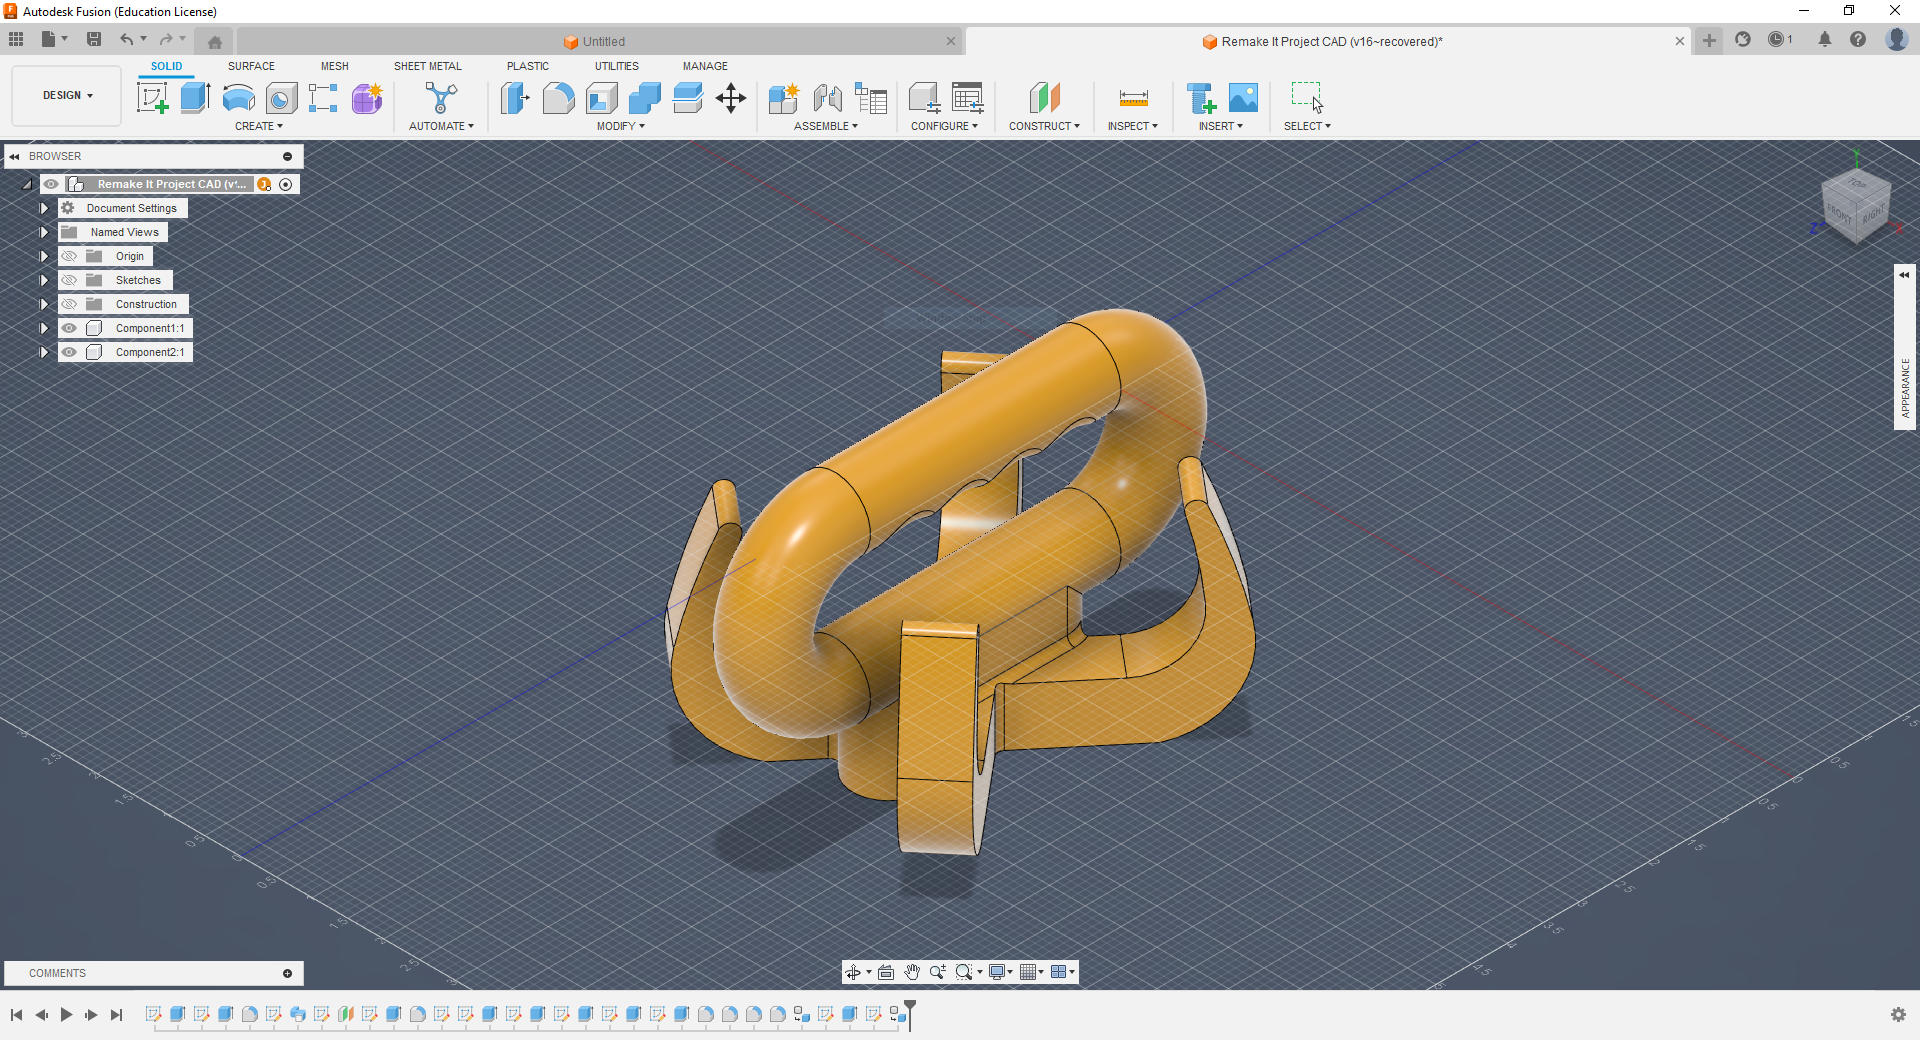Select the Configure Model tool
The height and width of the screenshot is (1040, 1920).
(x=924, y=98)
